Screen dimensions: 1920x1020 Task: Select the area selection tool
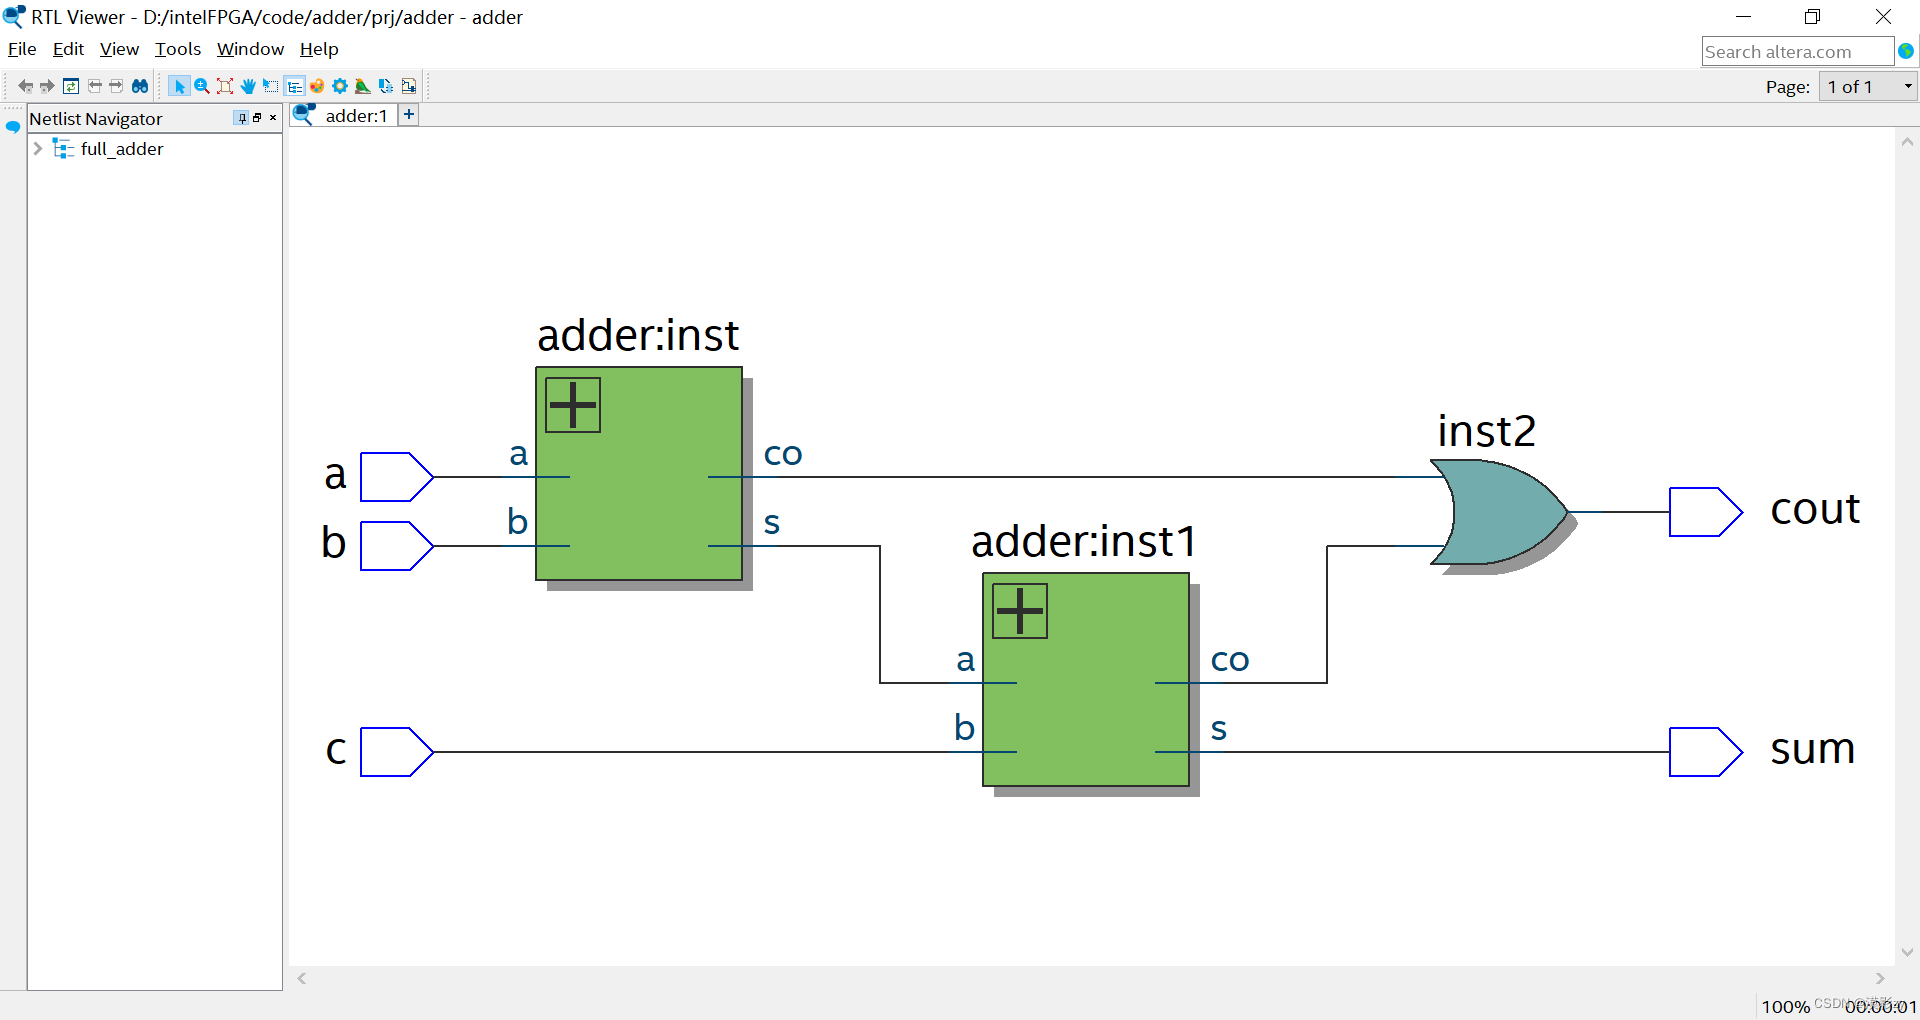(271, 86)
